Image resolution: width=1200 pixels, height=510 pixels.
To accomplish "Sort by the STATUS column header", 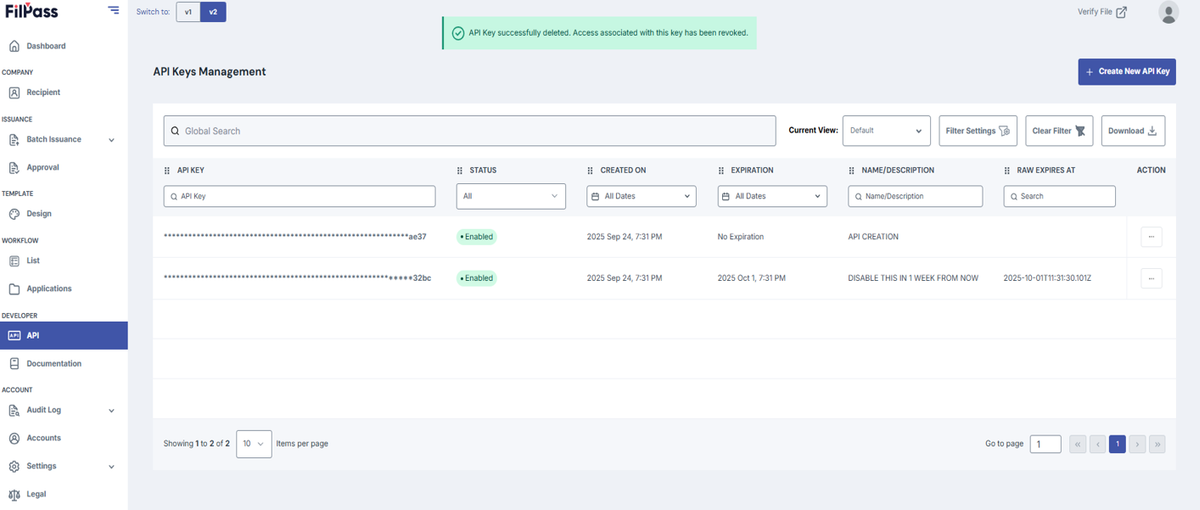I will [483, 170].
